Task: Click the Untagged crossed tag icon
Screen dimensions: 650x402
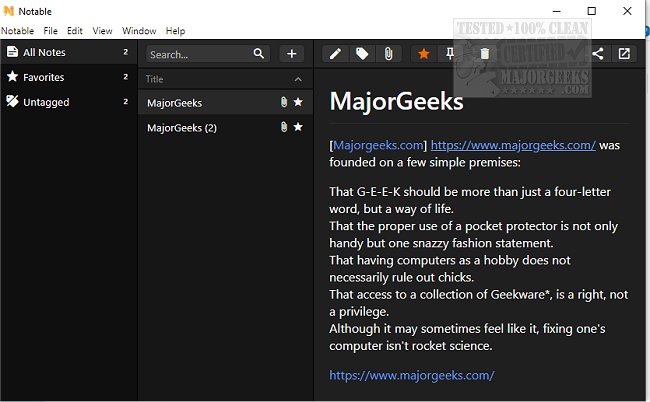Action: click(x=12, y=101)
